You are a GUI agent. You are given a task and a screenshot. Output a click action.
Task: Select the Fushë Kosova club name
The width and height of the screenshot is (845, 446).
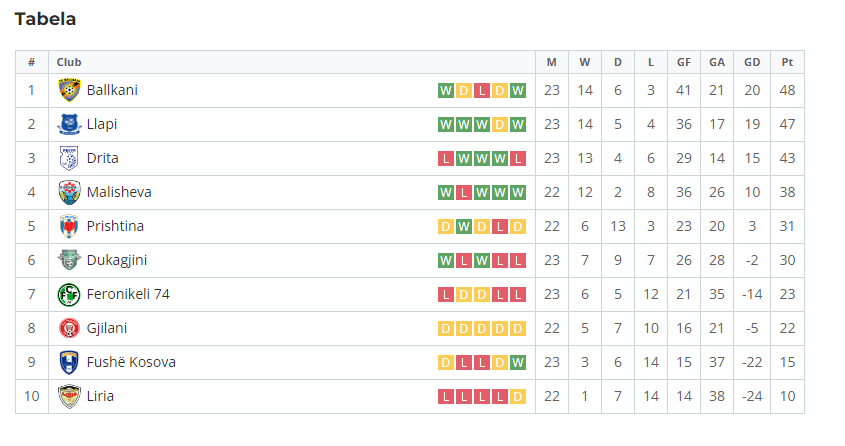click(x=131, y=362)
